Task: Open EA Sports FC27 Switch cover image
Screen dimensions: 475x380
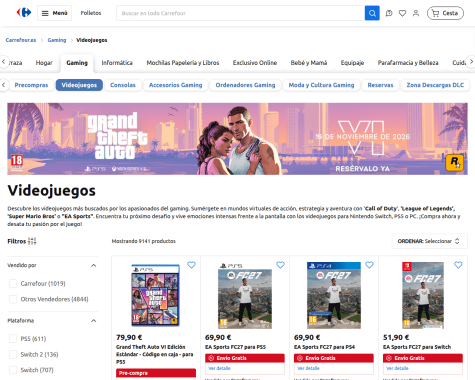Action: 423,295
